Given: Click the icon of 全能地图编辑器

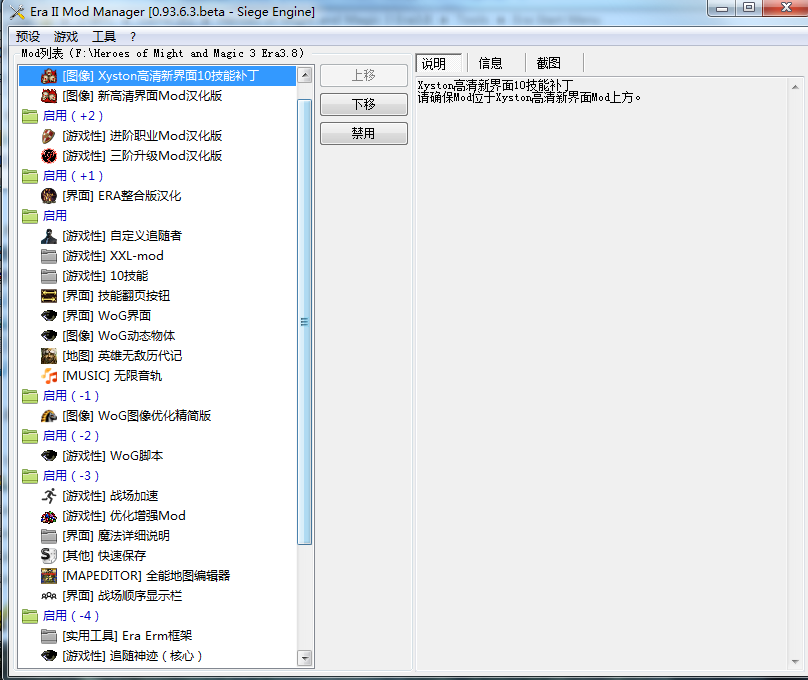Looking at the screenshot, I should [49, 576].
